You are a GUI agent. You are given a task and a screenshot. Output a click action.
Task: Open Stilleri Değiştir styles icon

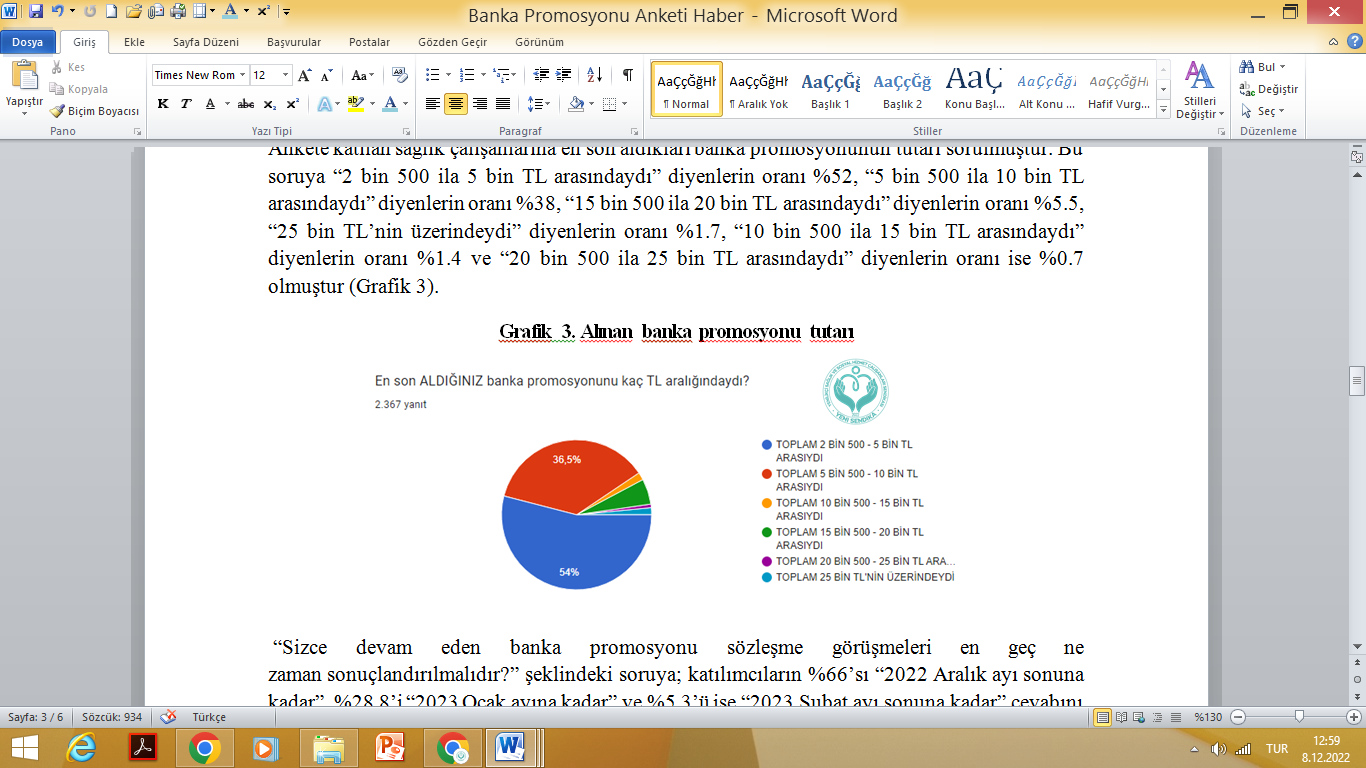(1199, 89)
